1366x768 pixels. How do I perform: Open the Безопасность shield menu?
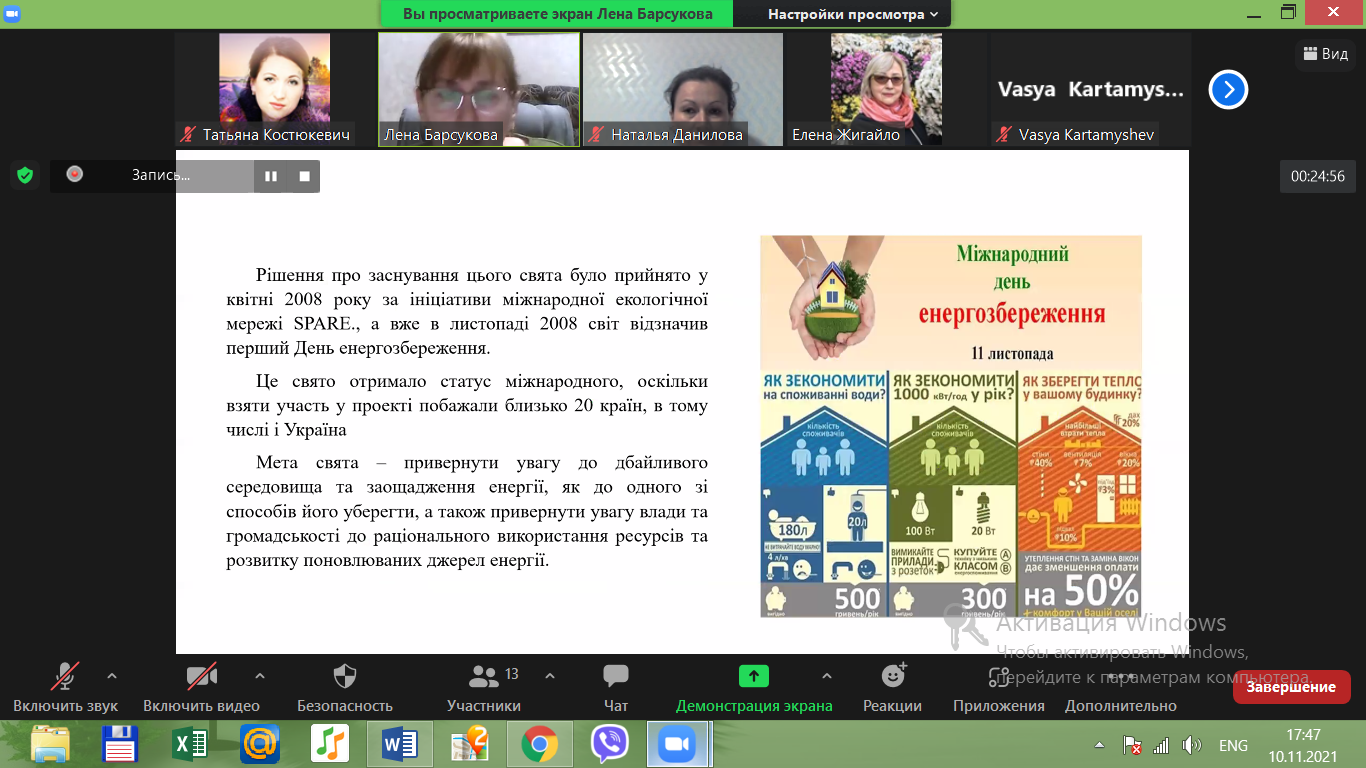pos(345,687)
